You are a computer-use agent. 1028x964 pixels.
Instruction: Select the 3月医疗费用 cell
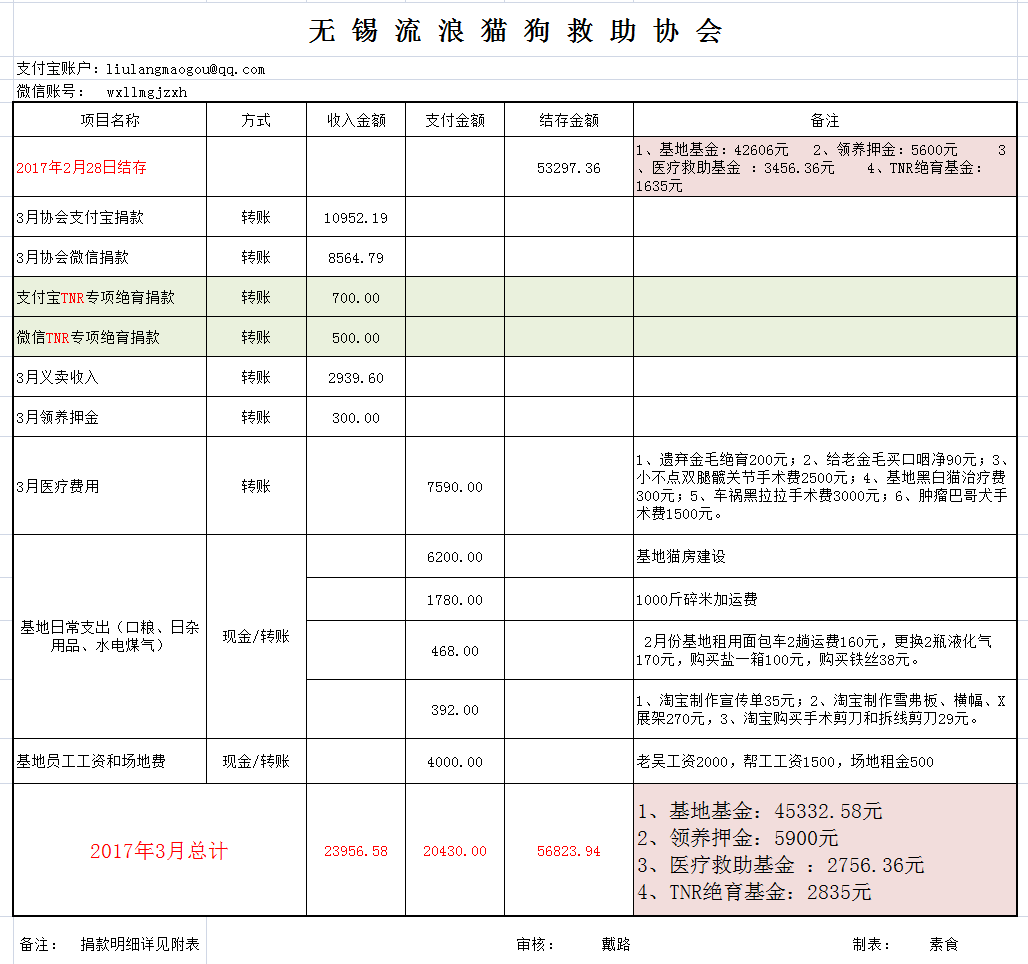[x=110, y=486]
